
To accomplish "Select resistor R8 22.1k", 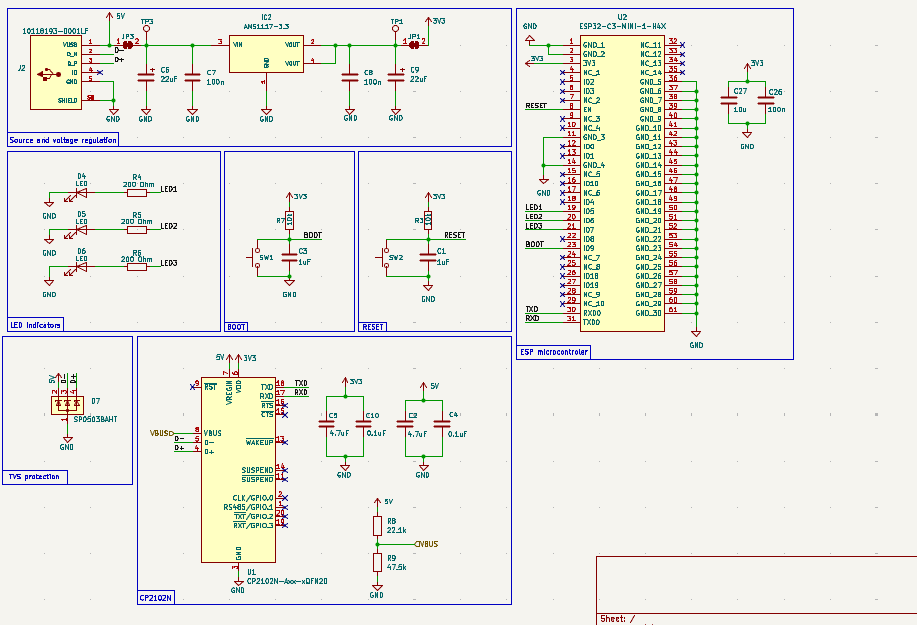I will tap(377, 526).
